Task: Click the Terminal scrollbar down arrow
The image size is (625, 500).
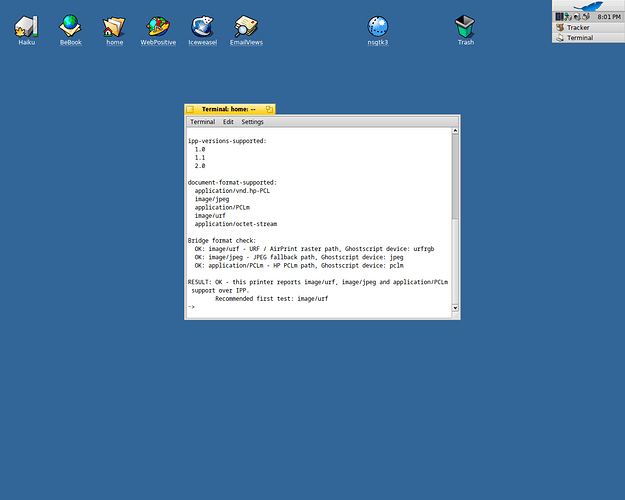Action: [455, 308]
